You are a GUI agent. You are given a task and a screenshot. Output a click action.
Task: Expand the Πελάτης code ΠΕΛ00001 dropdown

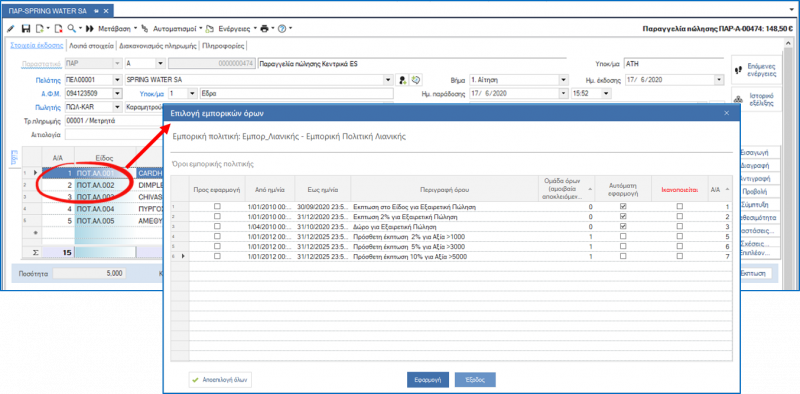pyautogui.click(x=117, y=80)
